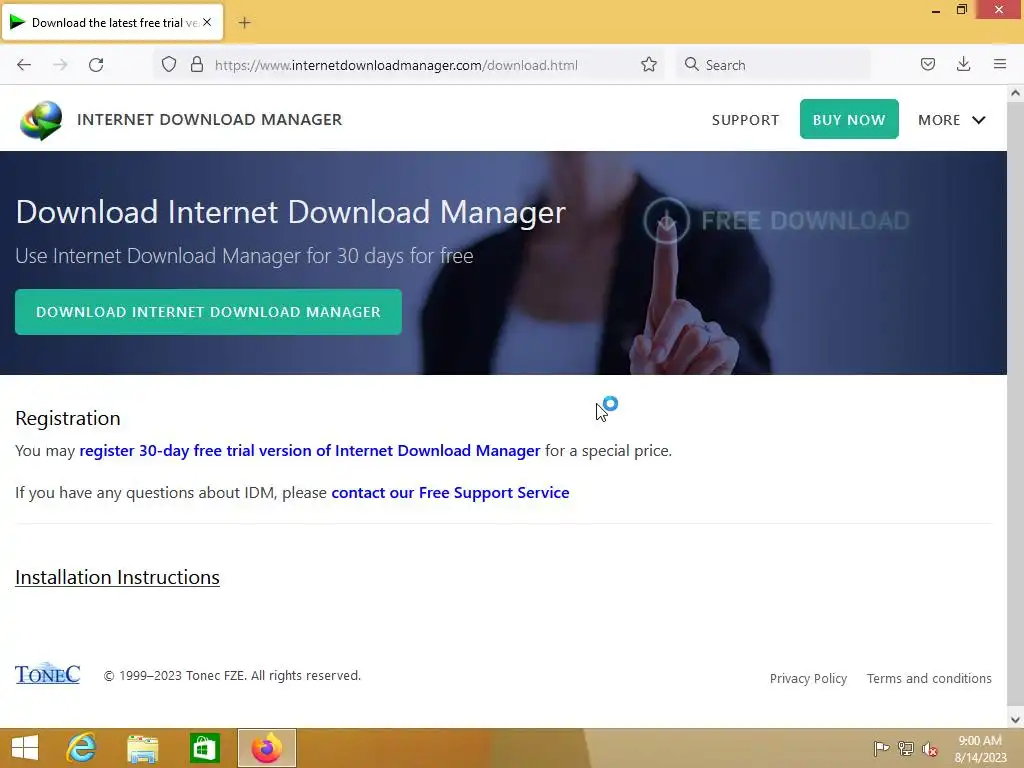Open a new tab with plus button

[244, 23]
